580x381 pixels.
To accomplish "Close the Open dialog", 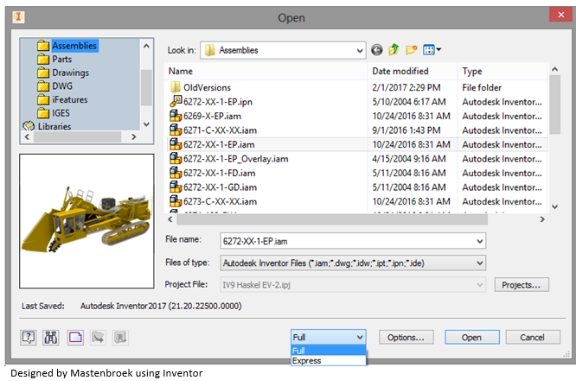I will (561, 15).
